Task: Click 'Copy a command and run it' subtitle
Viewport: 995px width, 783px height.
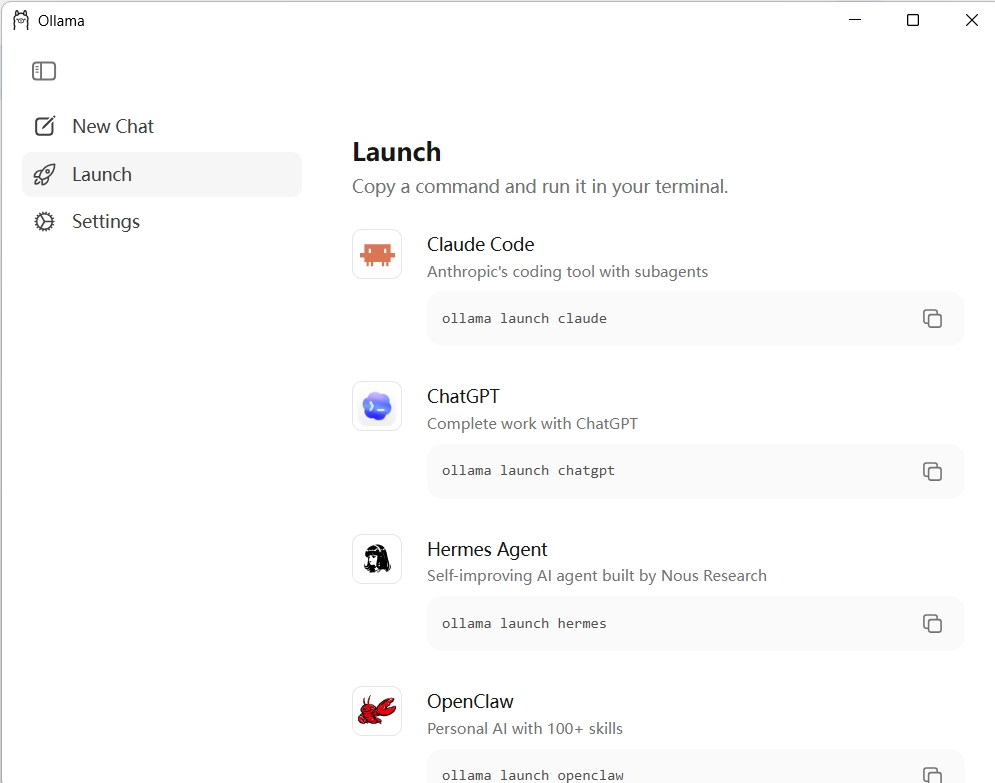Action: click(x=540, y=187)
